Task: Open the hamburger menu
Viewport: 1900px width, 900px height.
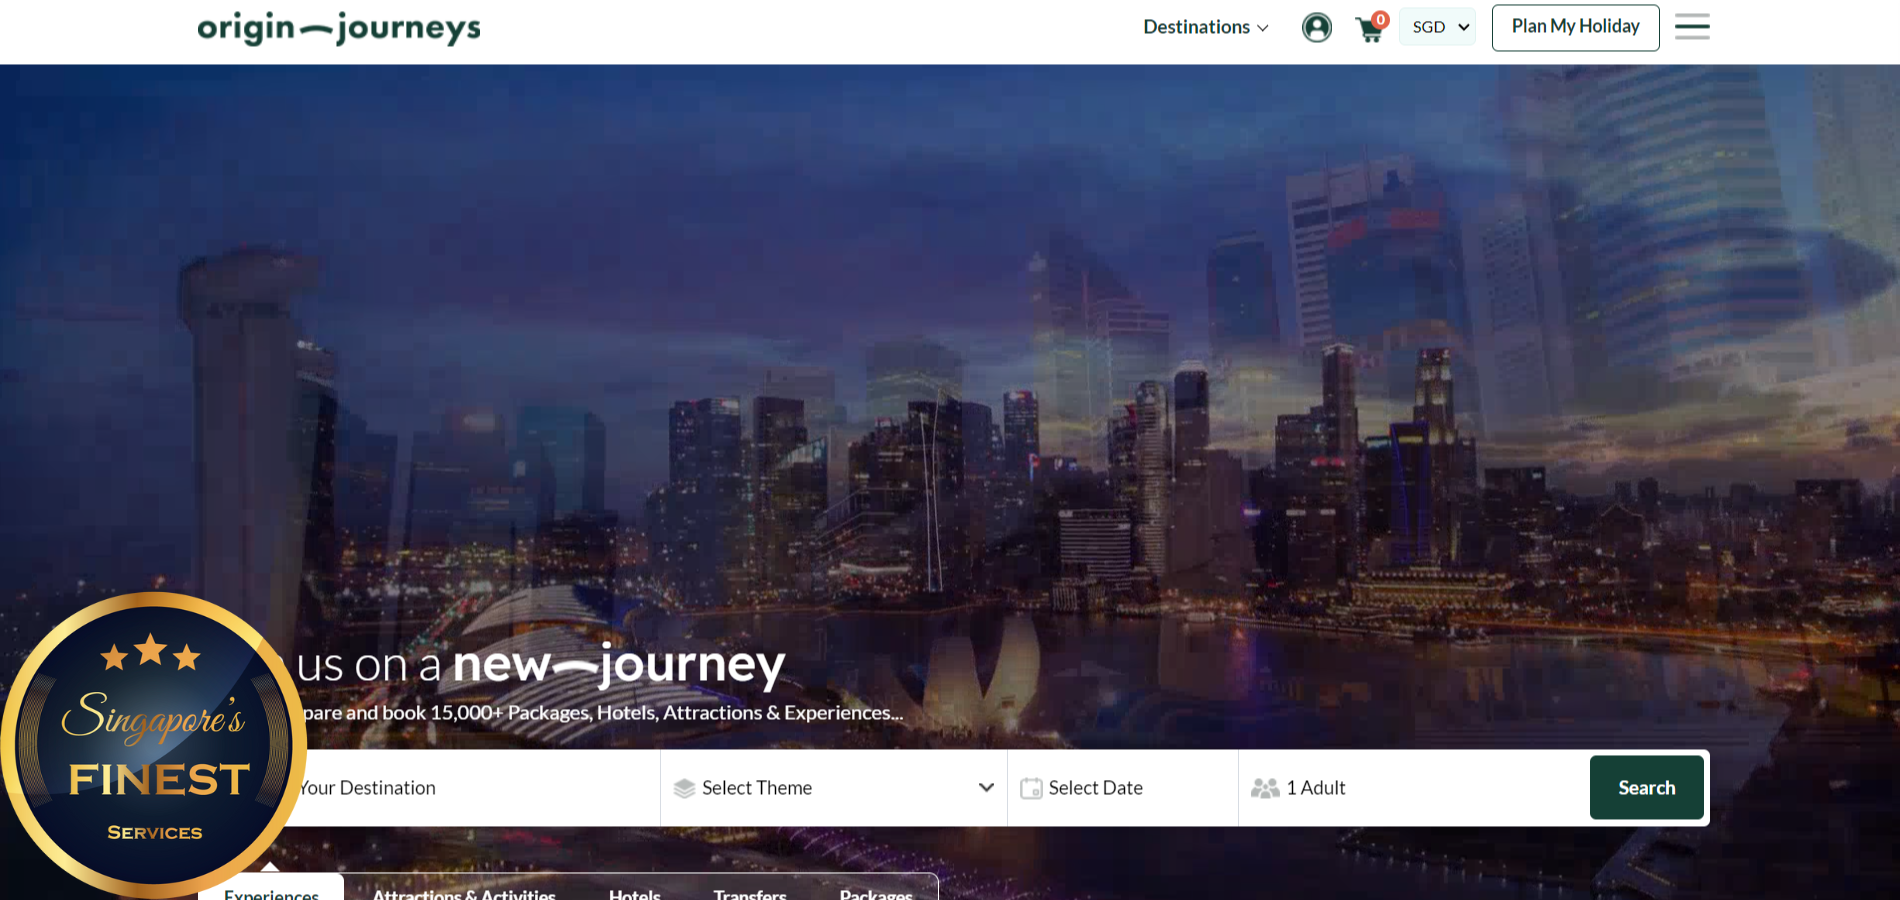Action: 1692,27
